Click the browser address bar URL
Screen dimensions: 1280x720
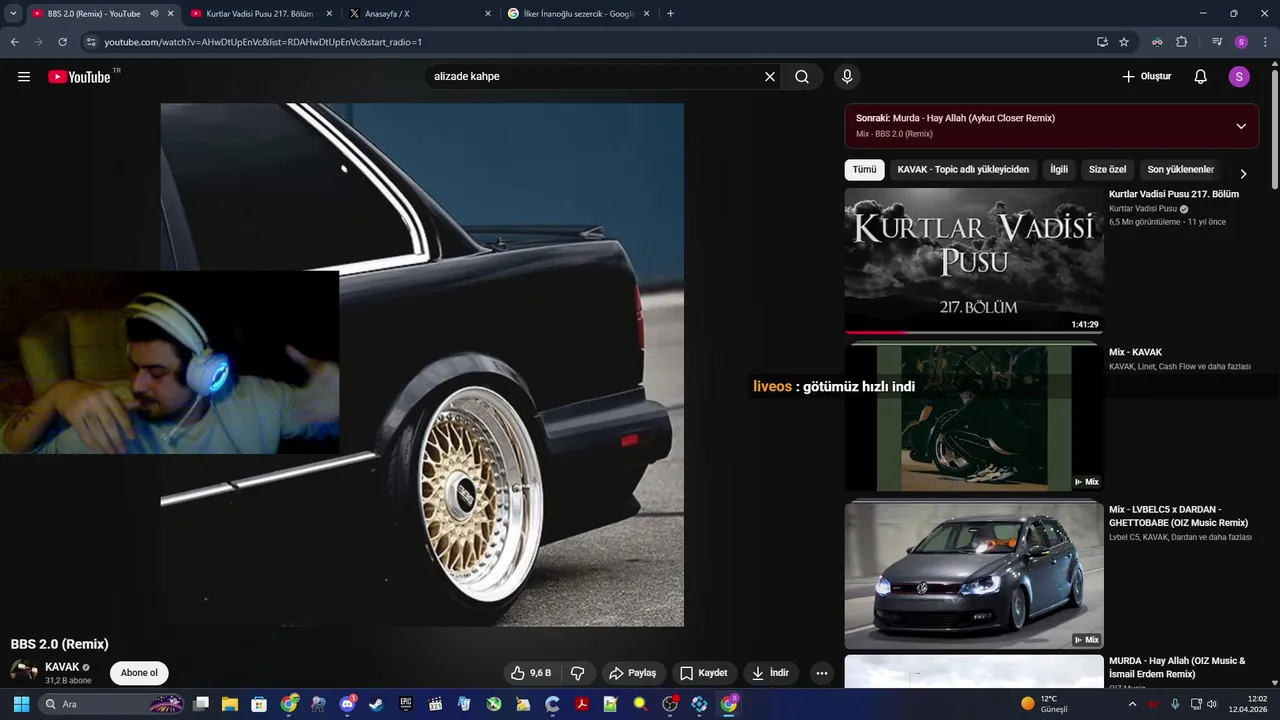coord(263,42)
